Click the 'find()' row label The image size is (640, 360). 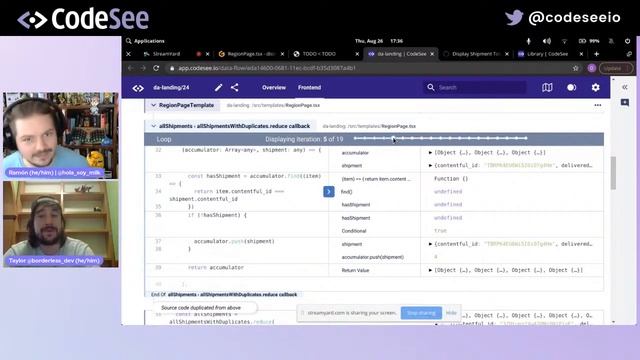pos(347,192)
